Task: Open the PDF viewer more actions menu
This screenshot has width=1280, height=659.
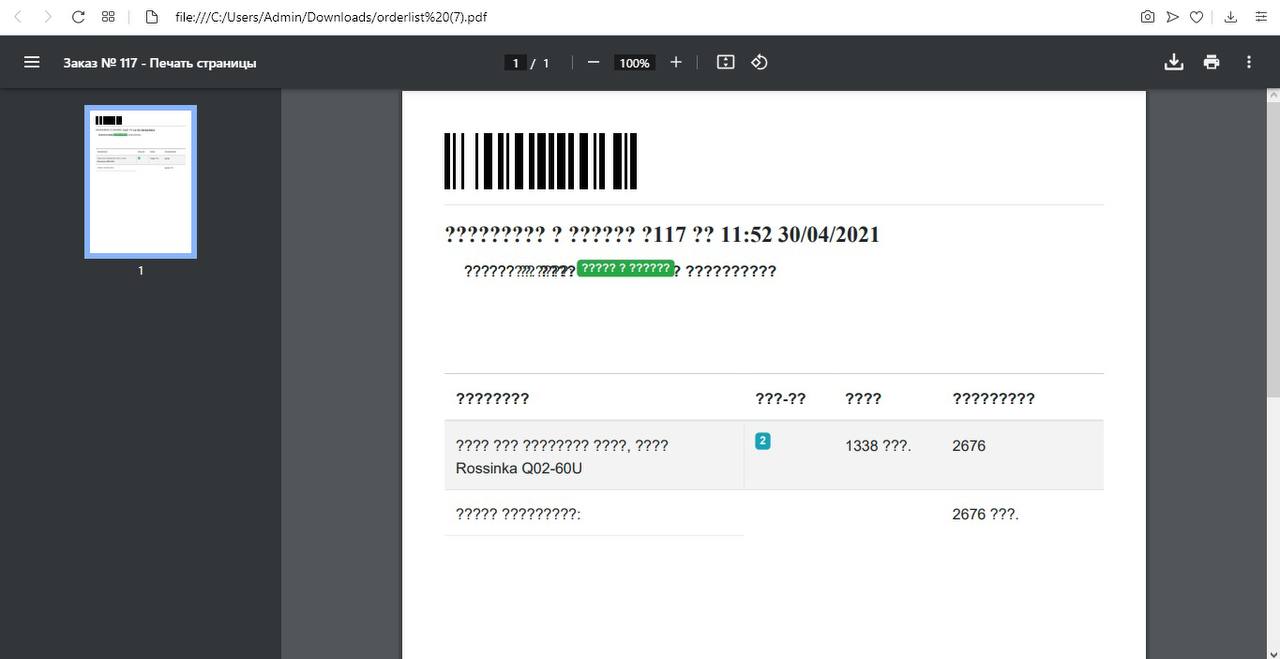Action: pos(1249,62)
